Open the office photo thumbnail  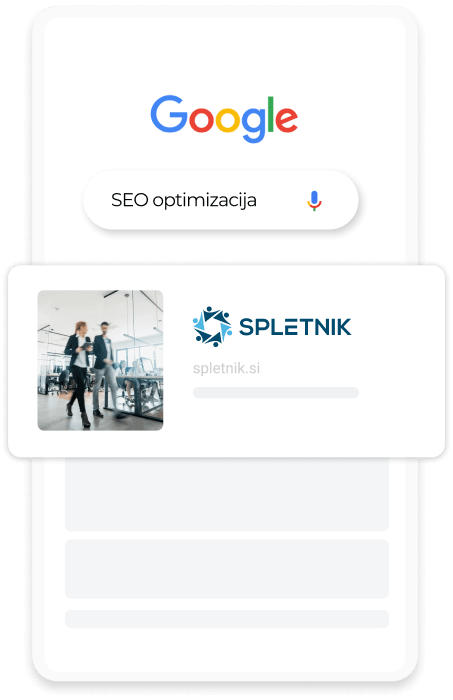tap(100, 360)
